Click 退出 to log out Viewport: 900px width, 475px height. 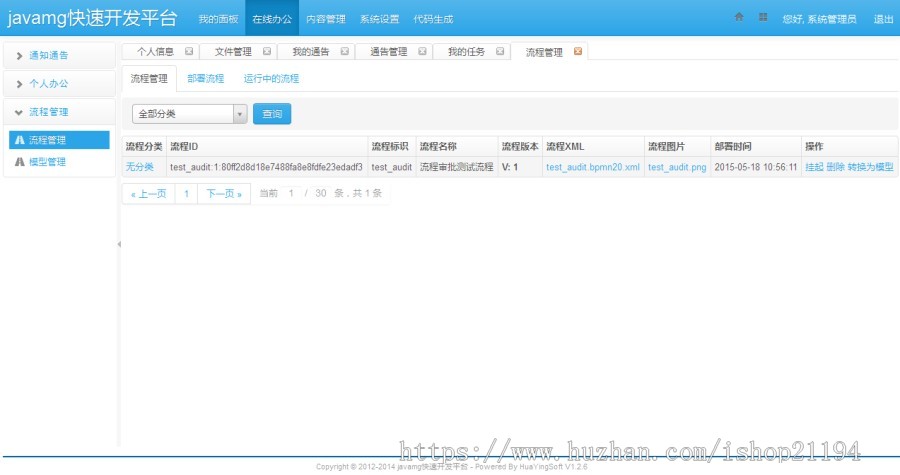tap(883, 19)
